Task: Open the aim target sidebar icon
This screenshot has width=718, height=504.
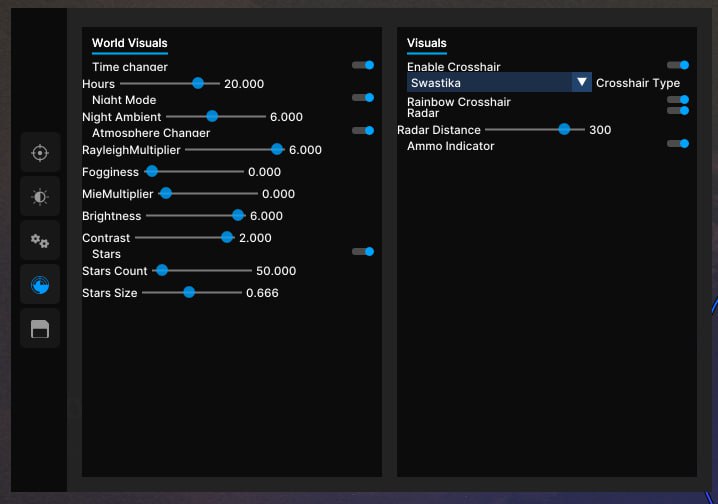Action: (x=40, y=153)
